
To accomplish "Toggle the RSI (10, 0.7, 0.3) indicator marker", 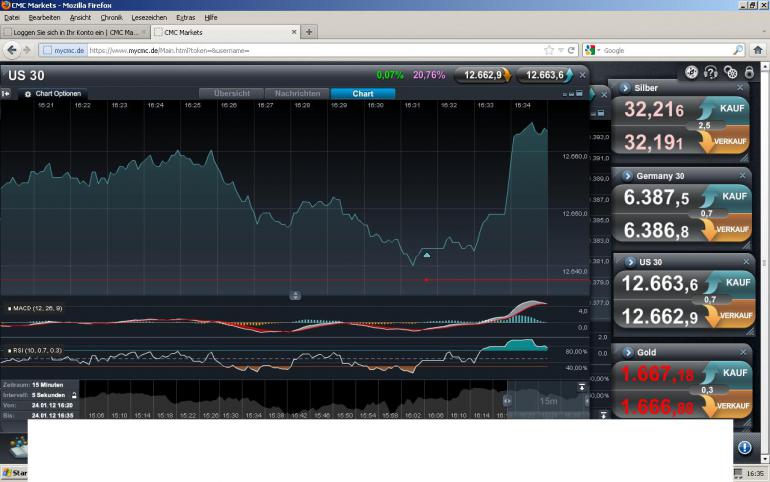I will [9, 350].
